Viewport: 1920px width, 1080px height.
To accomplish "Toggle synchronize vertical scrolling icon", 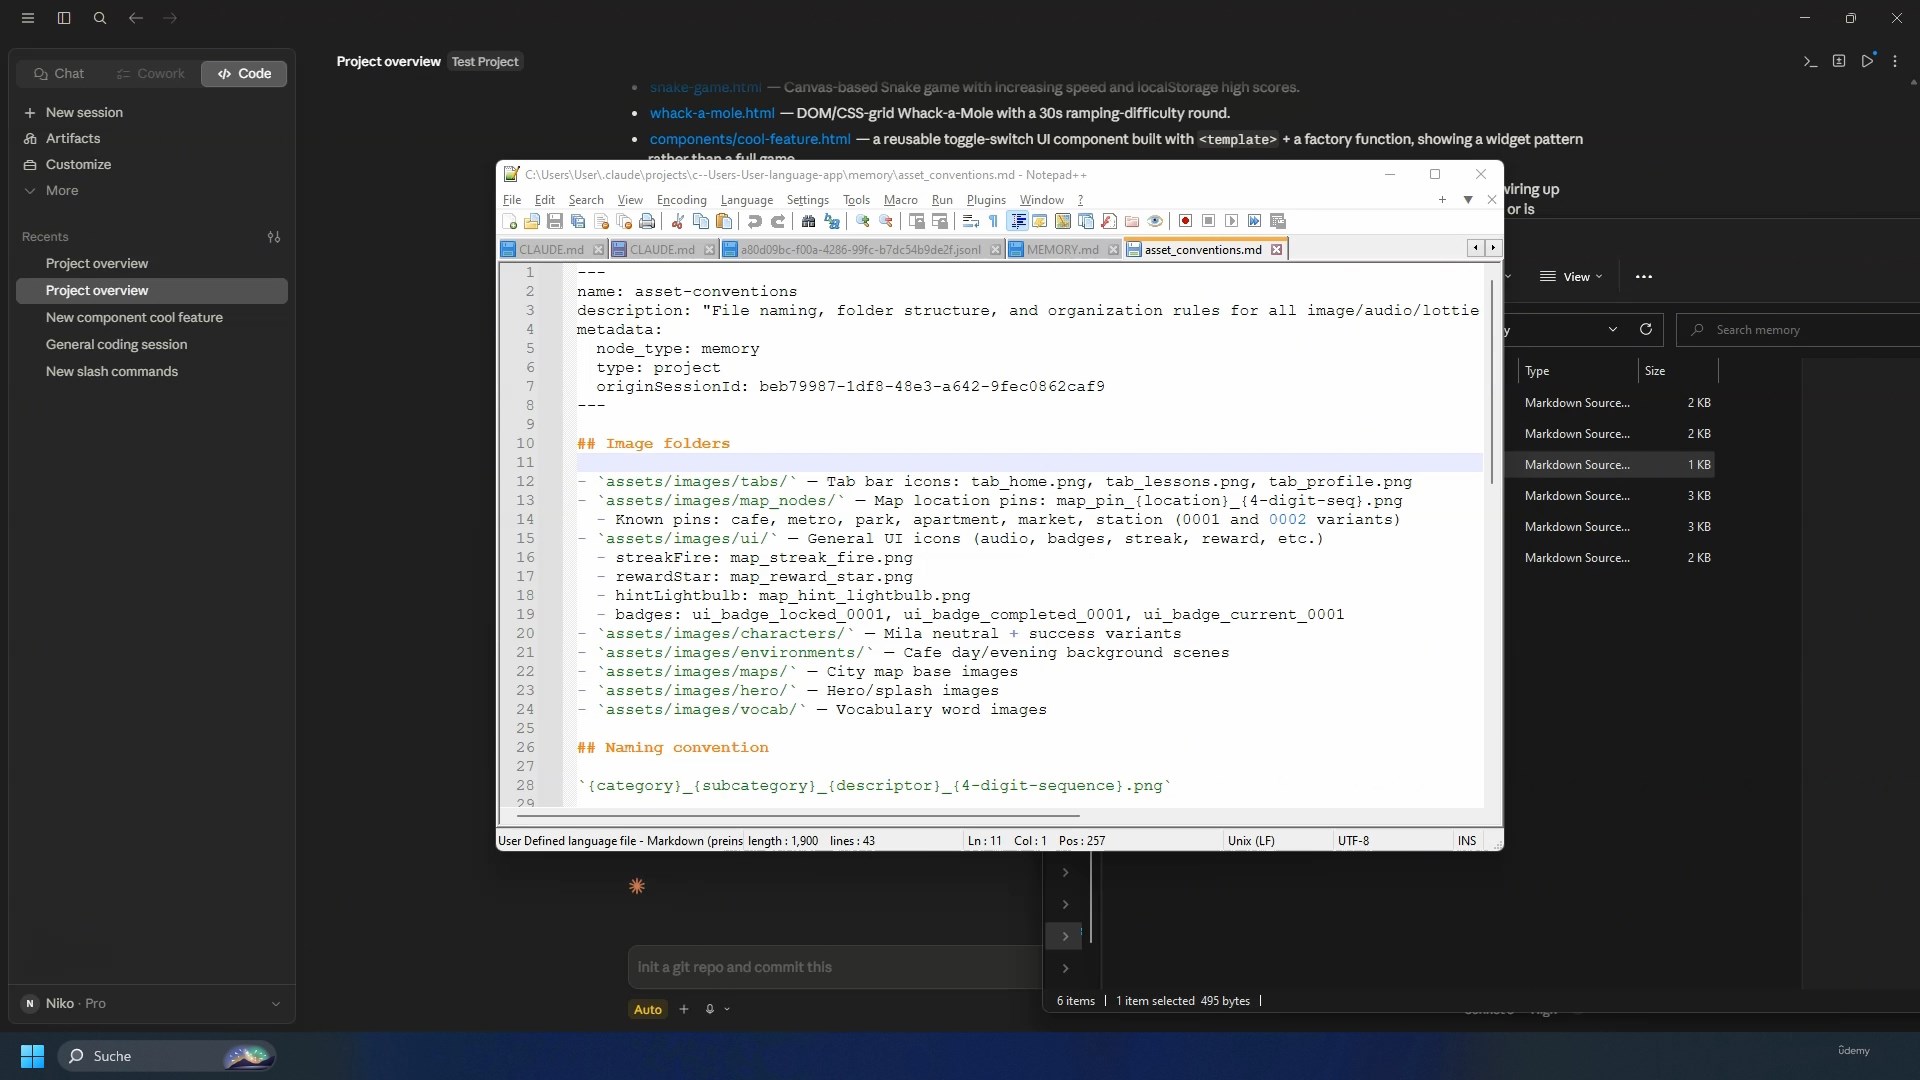I will pyautogui.click(x=917, y=221).
